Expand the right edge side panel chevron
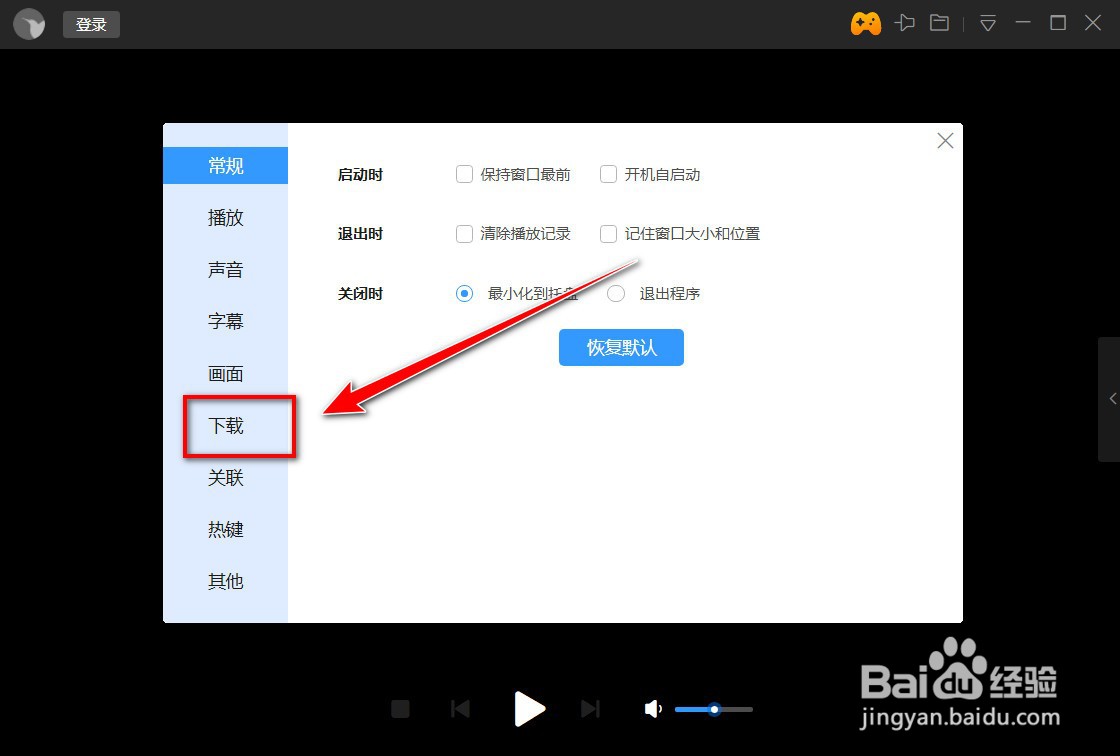The image size is (1120, 756). click(1112, 399)
